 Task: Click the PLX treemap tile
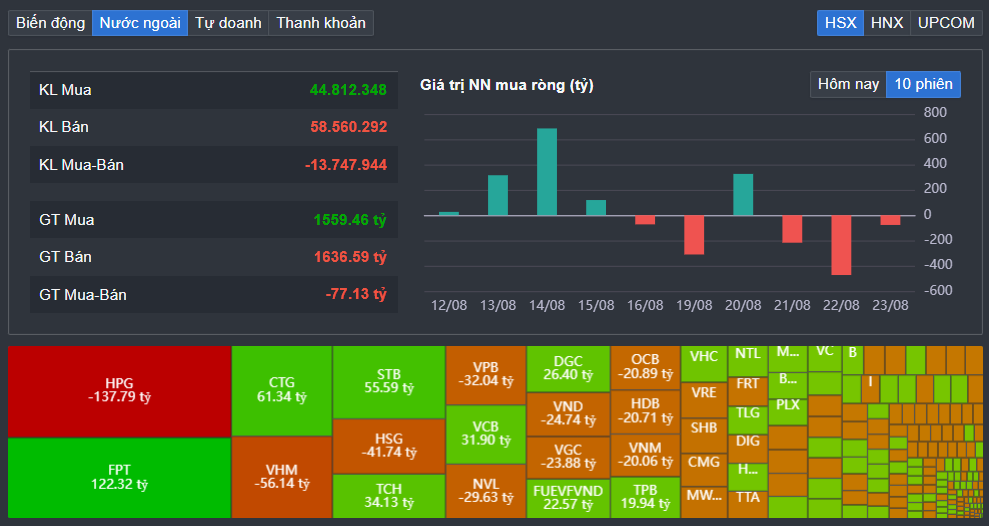click(788, 405)
